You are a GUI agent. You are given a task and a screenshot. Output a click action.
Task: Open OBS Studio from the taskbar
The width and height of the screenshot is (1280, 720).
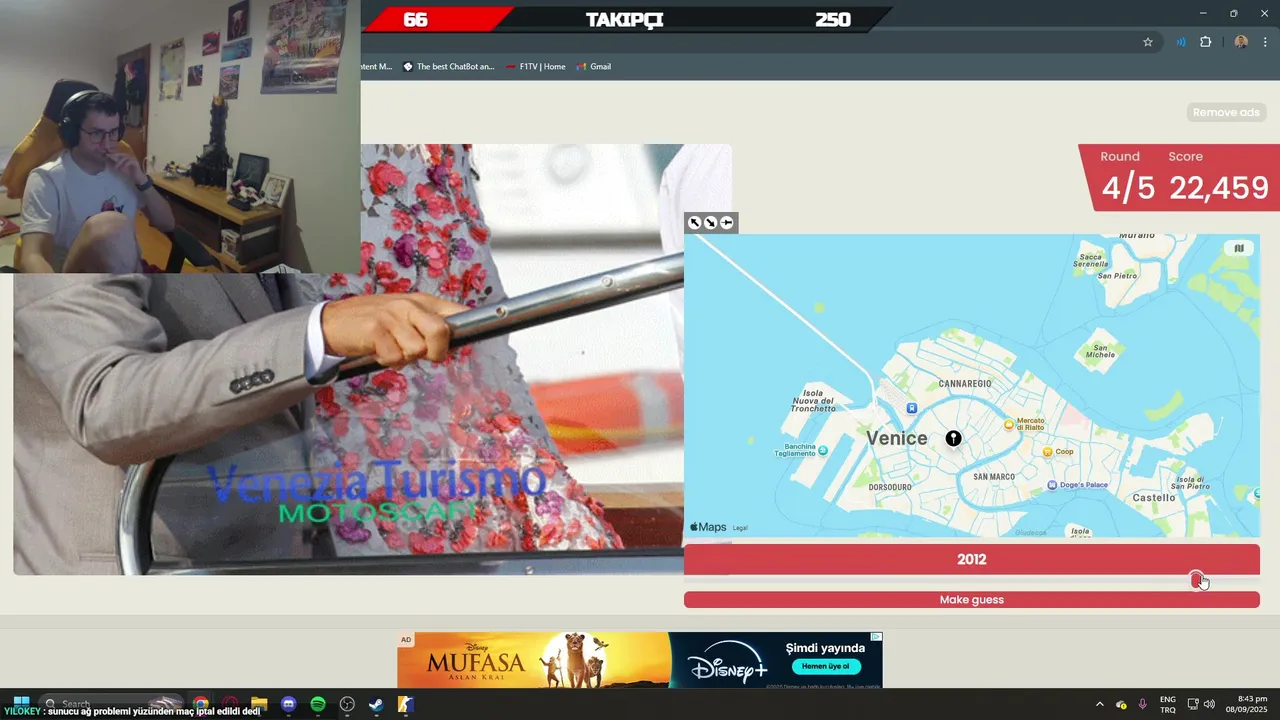(x=347, y=704)
